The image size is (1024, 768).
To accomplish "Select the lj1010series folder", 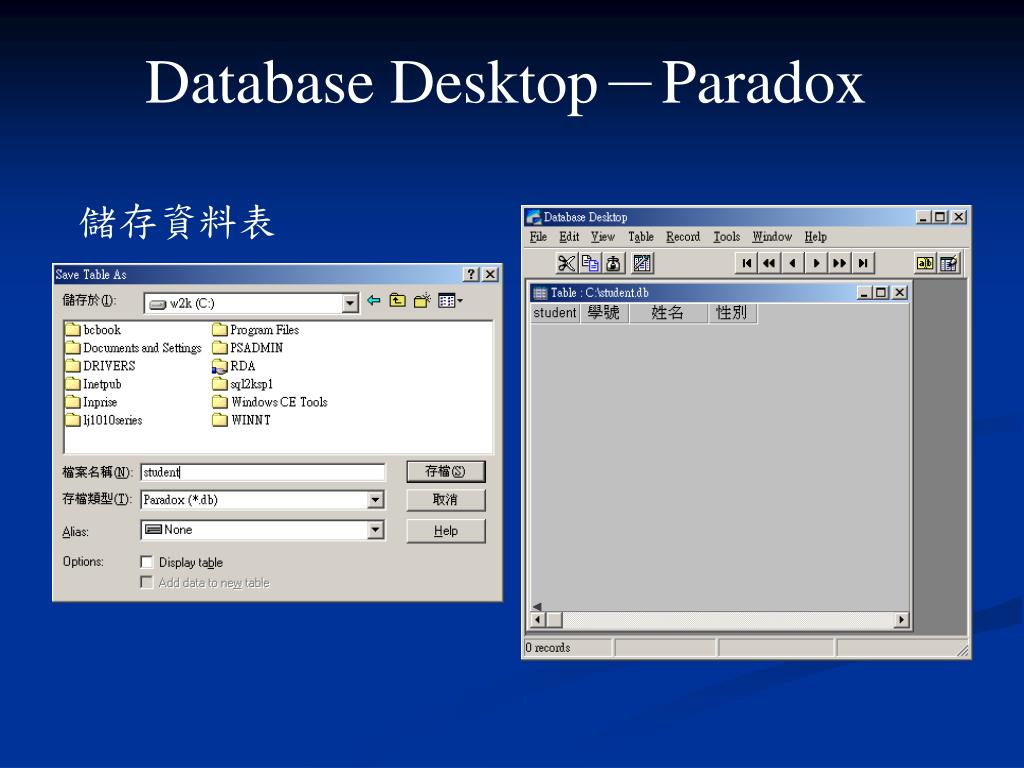I will [x=104, y=420].
